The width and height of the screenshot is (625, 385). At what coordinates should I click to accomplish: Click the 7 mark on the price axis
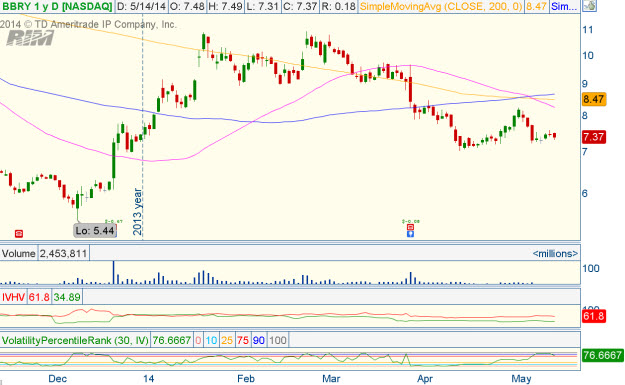[585, 151]
